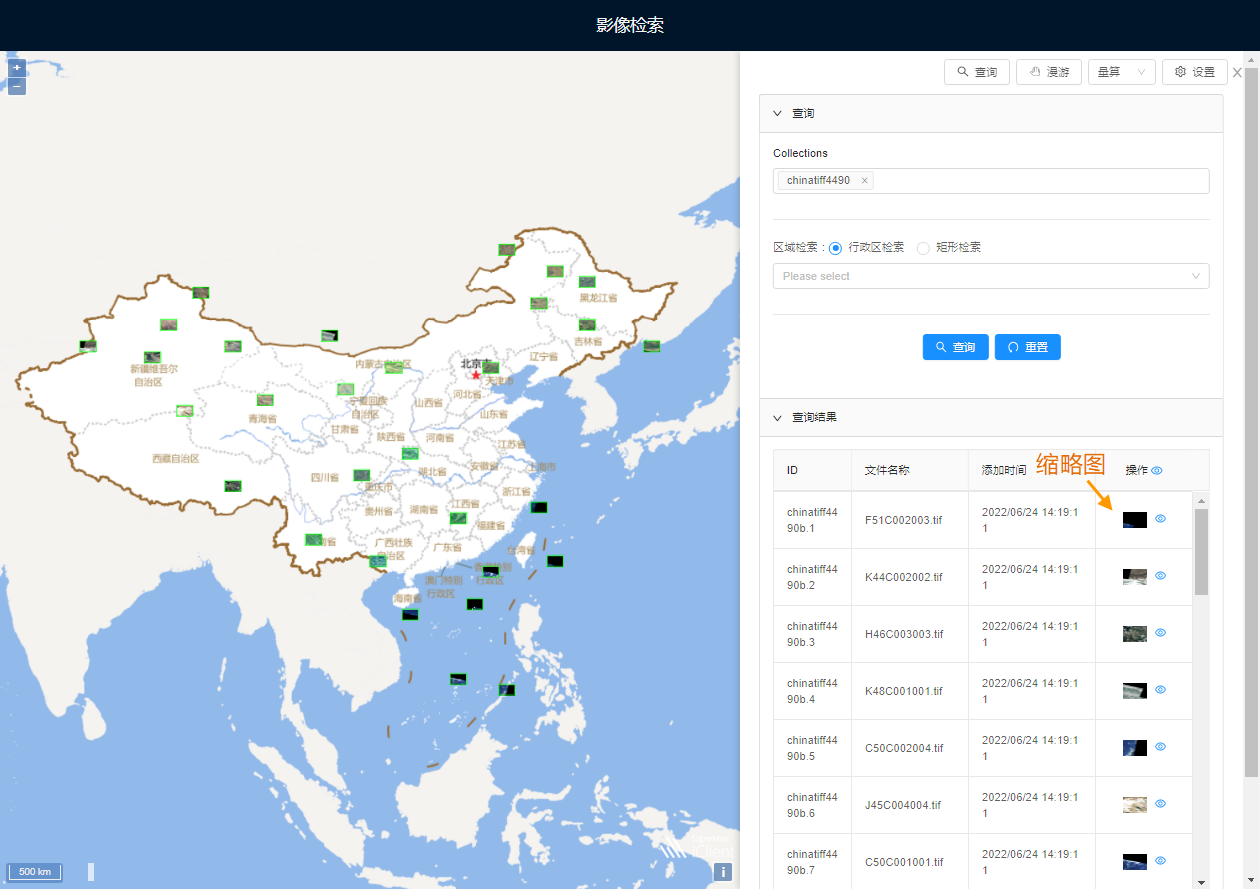Viewport: 1260px width, 889px height.
Task: Open map attribution info icon
Action: click(x=723, y=872)
